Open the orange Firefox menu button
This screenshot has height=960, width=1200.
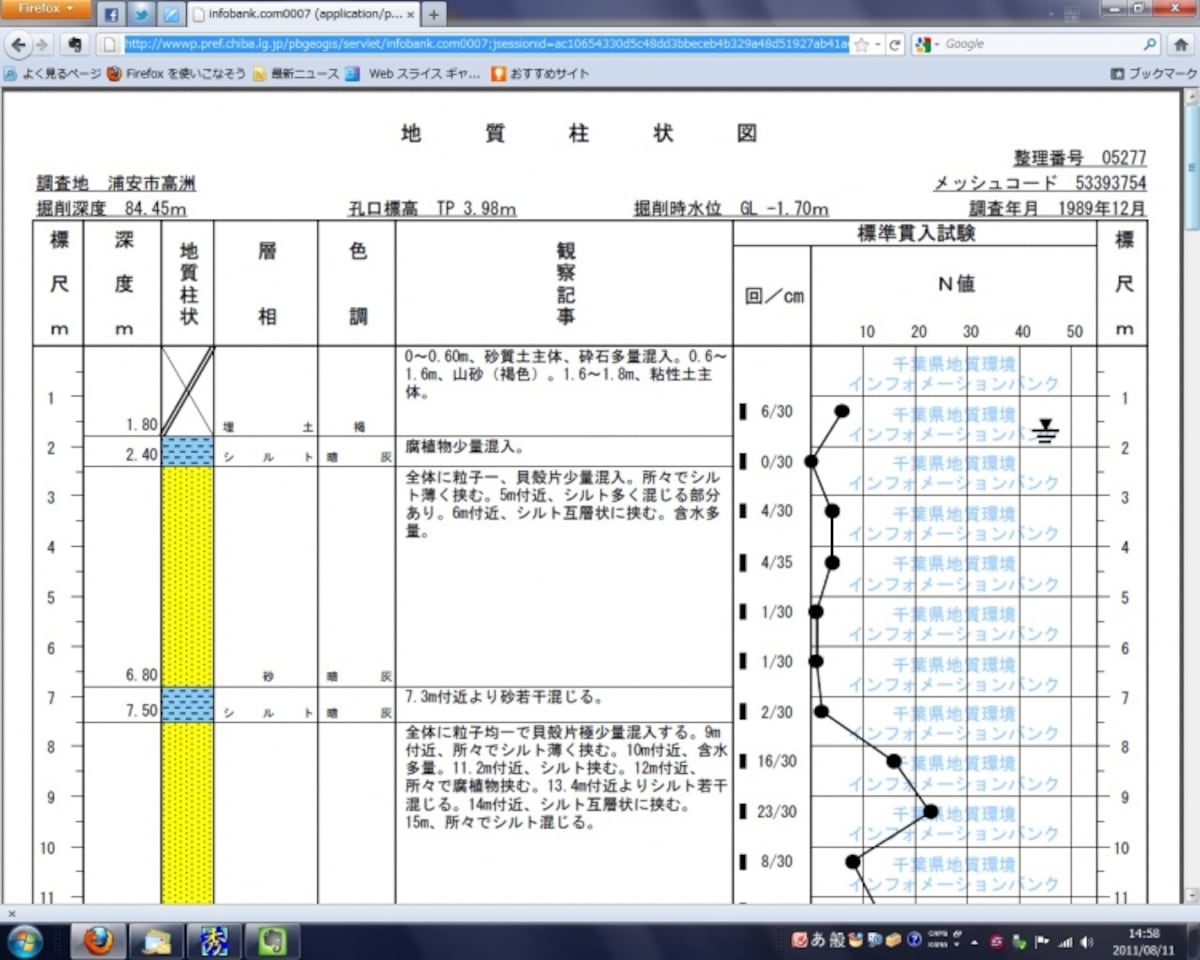click(x=46, y=10)
